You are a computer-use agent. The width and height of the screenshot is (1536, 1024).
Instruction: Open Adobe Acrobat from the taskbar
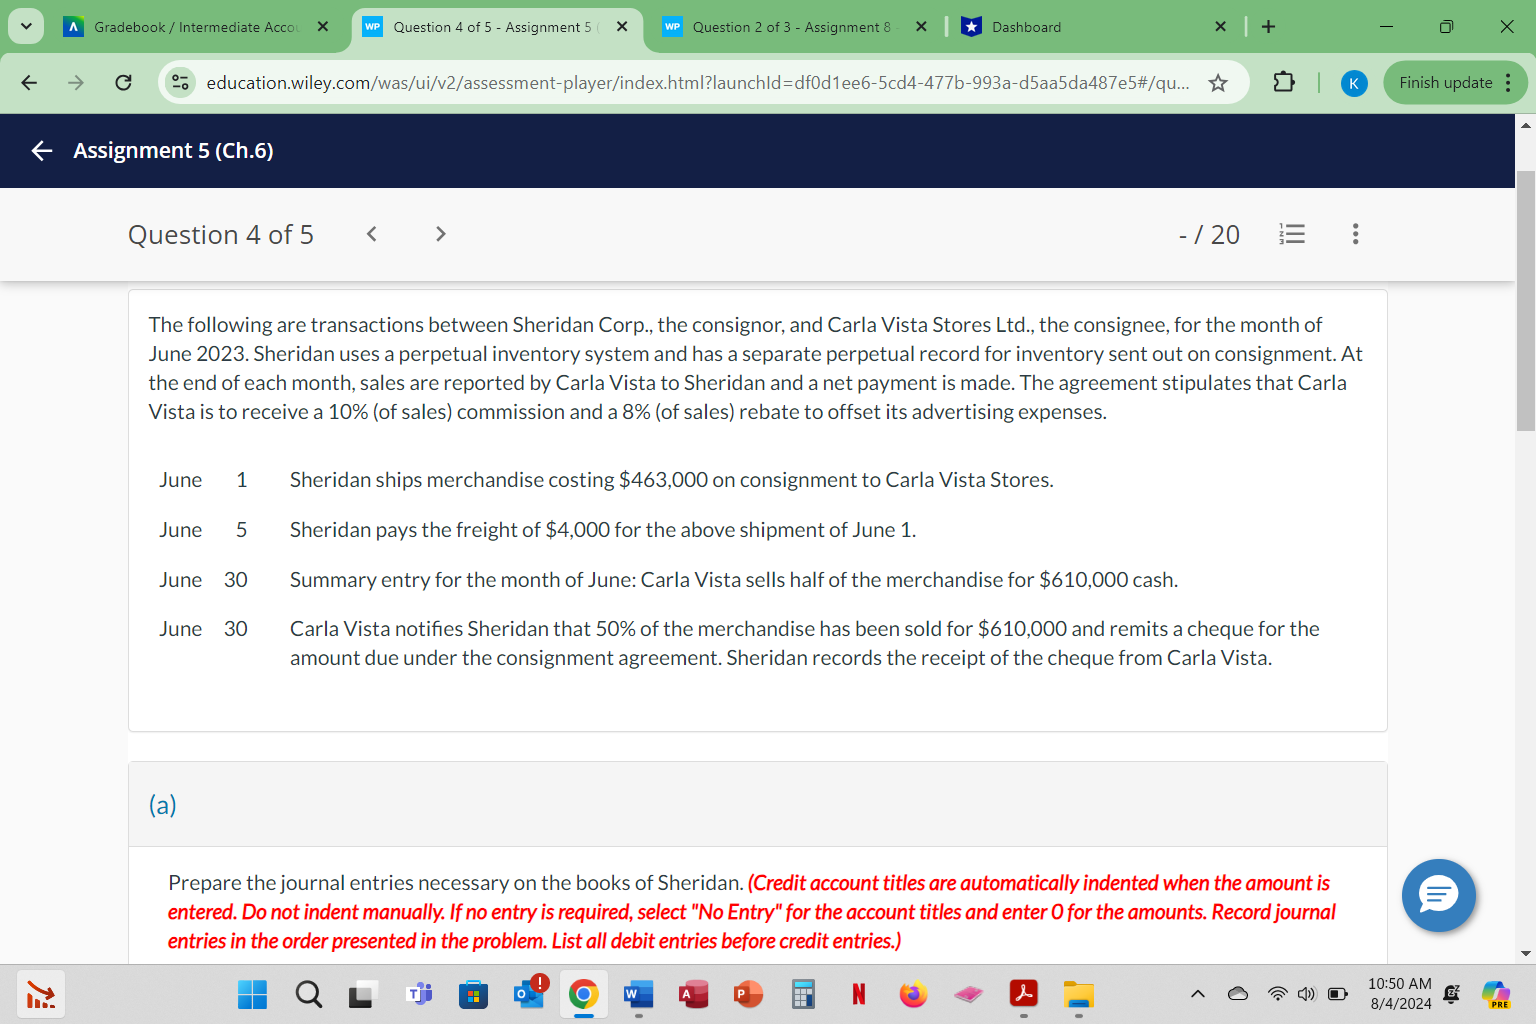(1023, 994)
